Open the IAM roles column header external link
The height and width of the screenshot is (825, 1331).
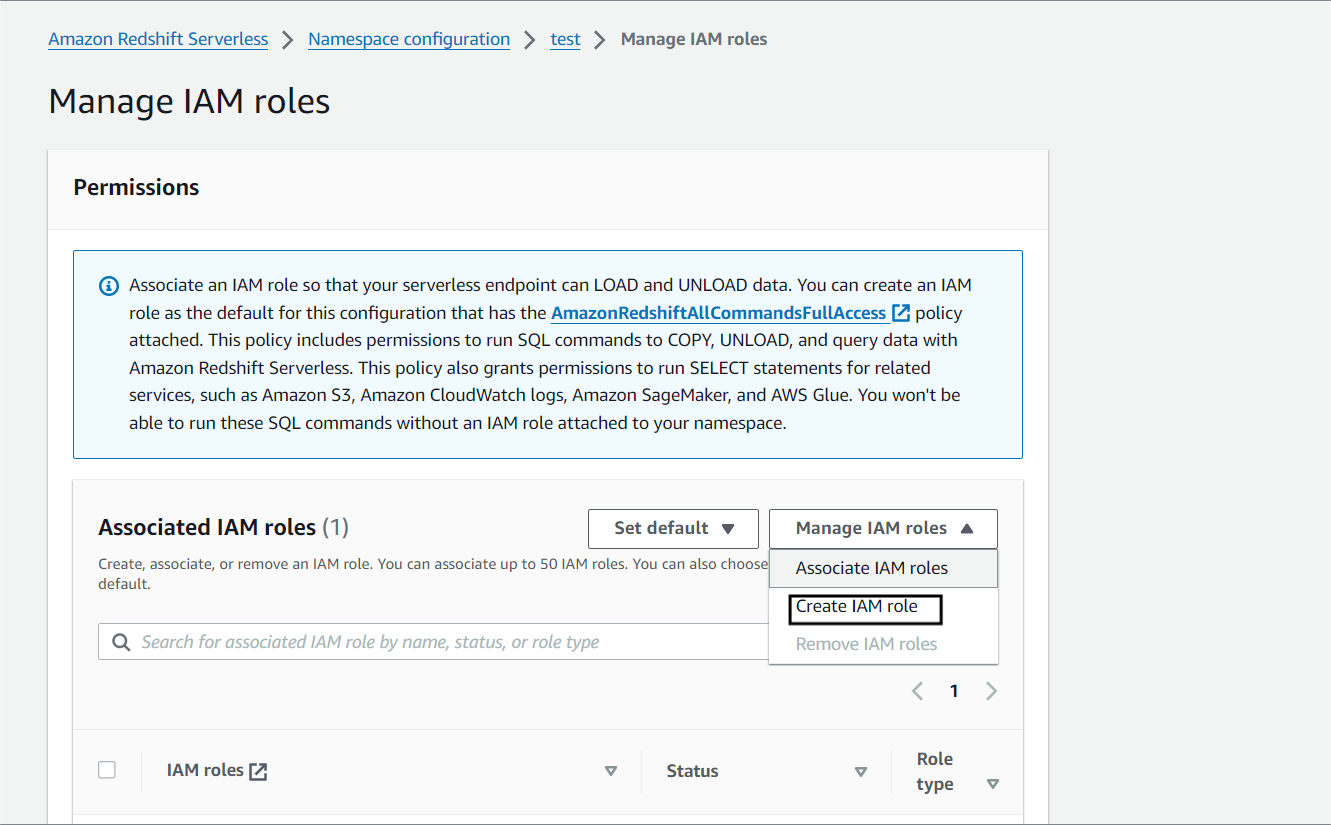pos(258,771)
